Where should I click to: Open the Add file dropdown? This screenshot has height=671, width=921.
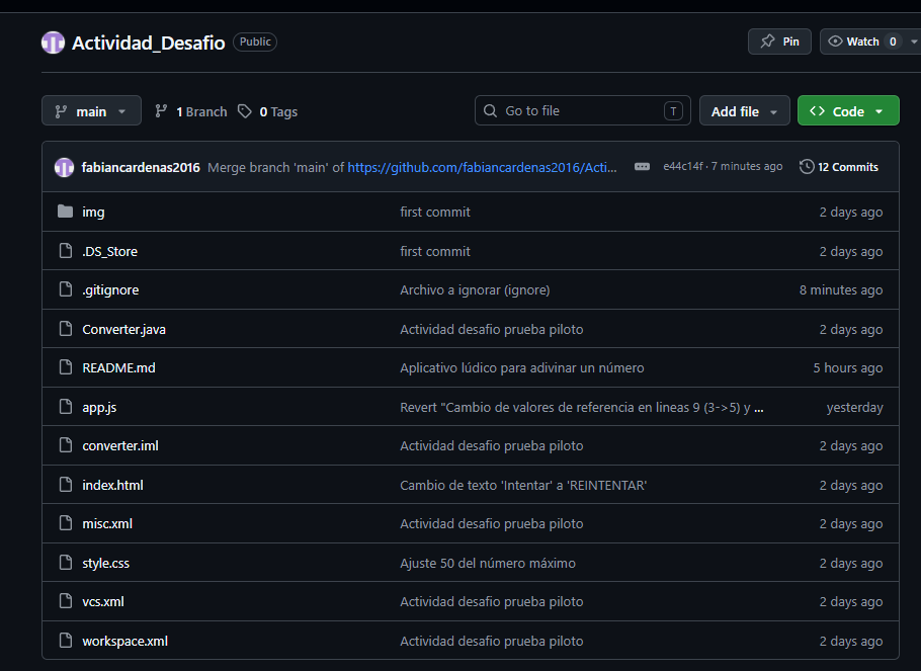(744, 110)
